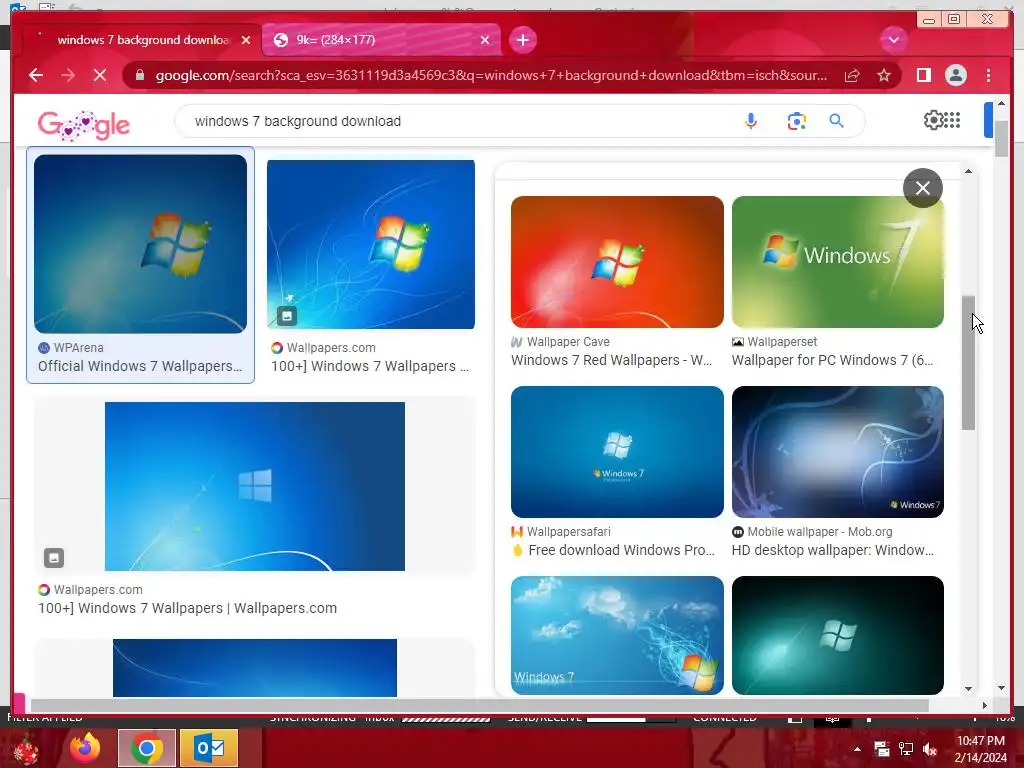This screenshot has height=768, width=1024.
Task: Click the preview panel scroll-down arrow
Action: (x=968, y=688)
